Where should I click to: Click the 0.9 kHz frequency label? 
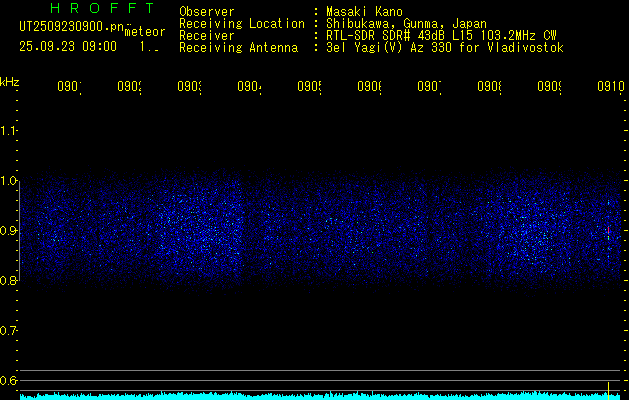8,231
